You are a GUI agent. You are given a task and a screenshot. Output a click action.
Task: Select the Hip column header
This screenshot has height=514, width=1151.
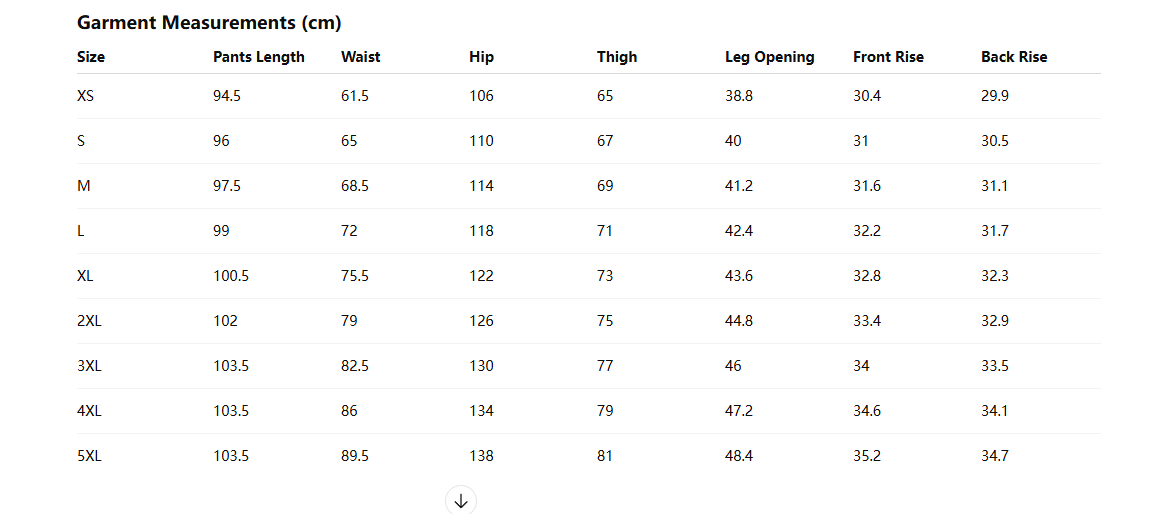tap(482, 57)
